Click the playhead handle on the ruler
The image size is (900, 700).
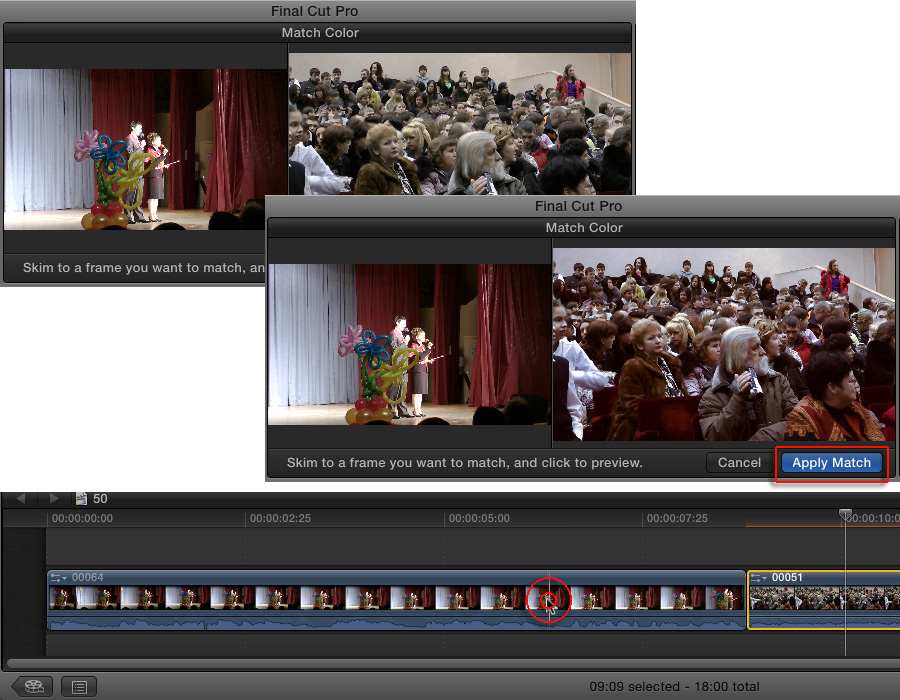[845, 514]
